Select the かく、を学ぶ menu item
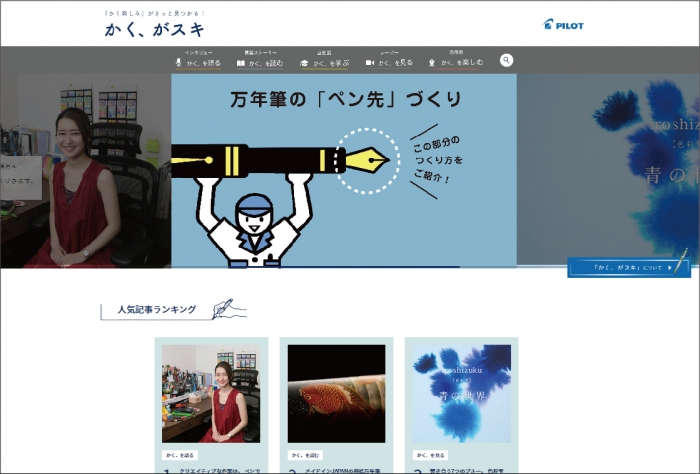This screenshot has width=700, height=474. (331, 63)
